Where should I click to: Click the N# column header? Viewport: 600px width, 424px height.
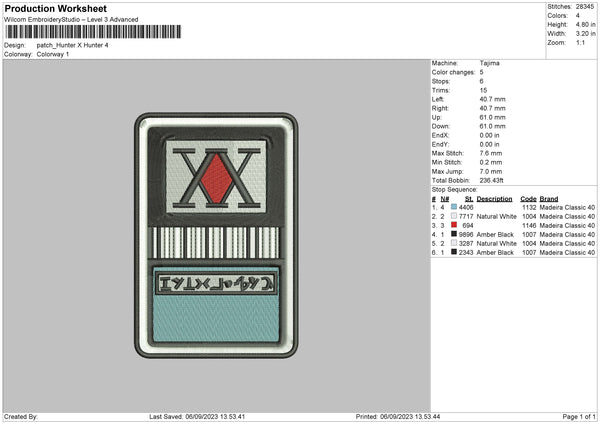pos(445,199)
